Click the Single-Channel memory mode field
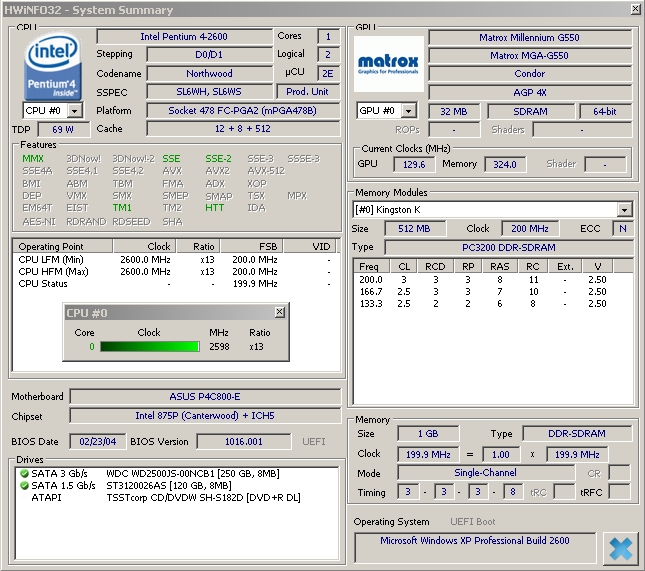This screenshot has height=571, width=645. pyautogui.click(x=486, y=473)
